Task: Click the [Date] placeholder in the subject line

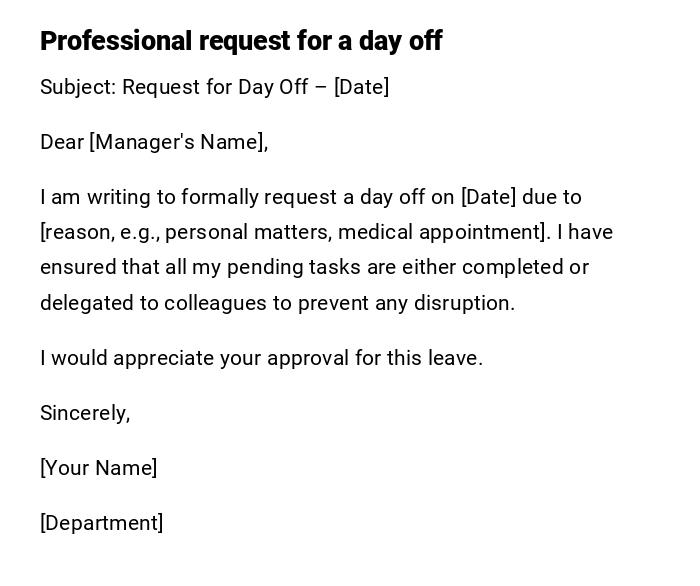Action: [x=361, y=87]
